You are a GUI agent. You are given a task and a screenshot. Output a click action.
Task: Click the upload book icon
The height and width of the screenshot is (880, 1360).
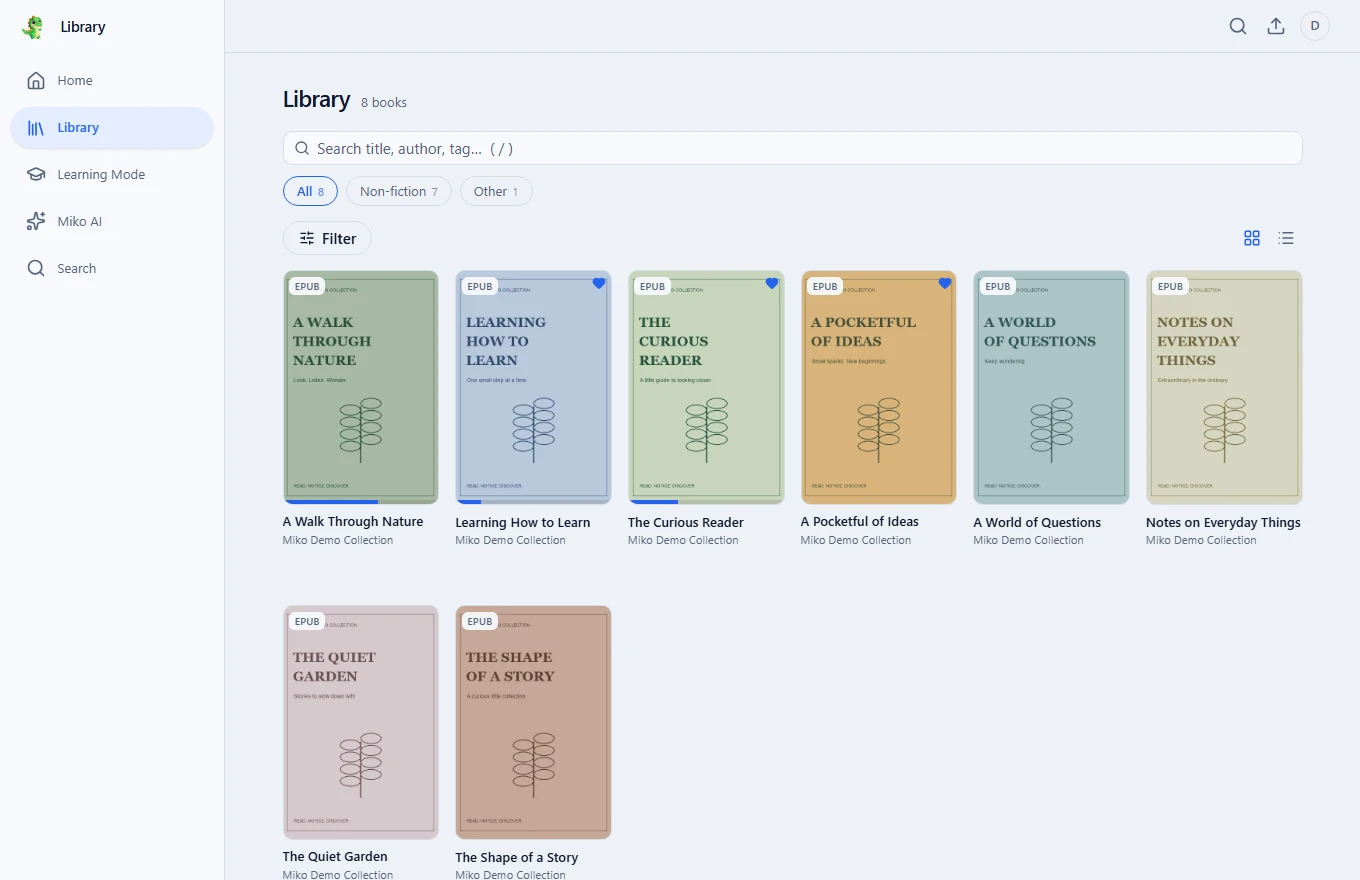pyautogui.click(x=1276, y=27)
